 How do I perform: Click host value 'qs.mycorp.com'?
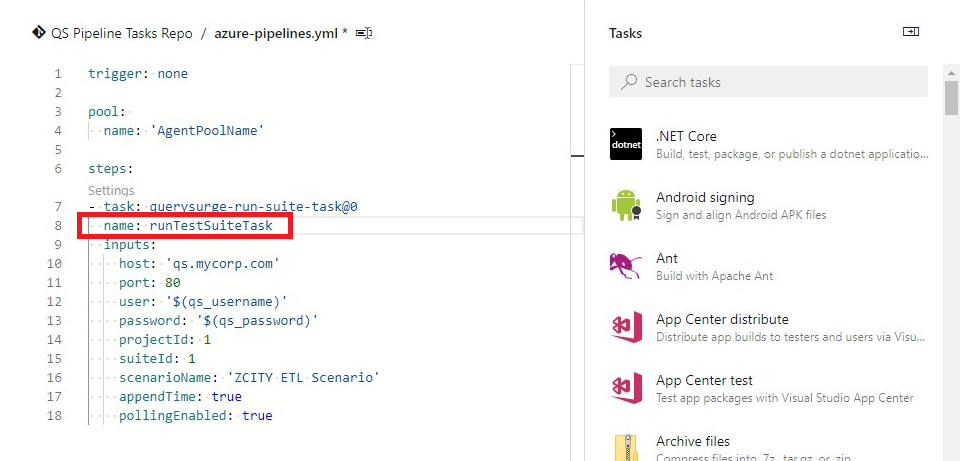222,264
